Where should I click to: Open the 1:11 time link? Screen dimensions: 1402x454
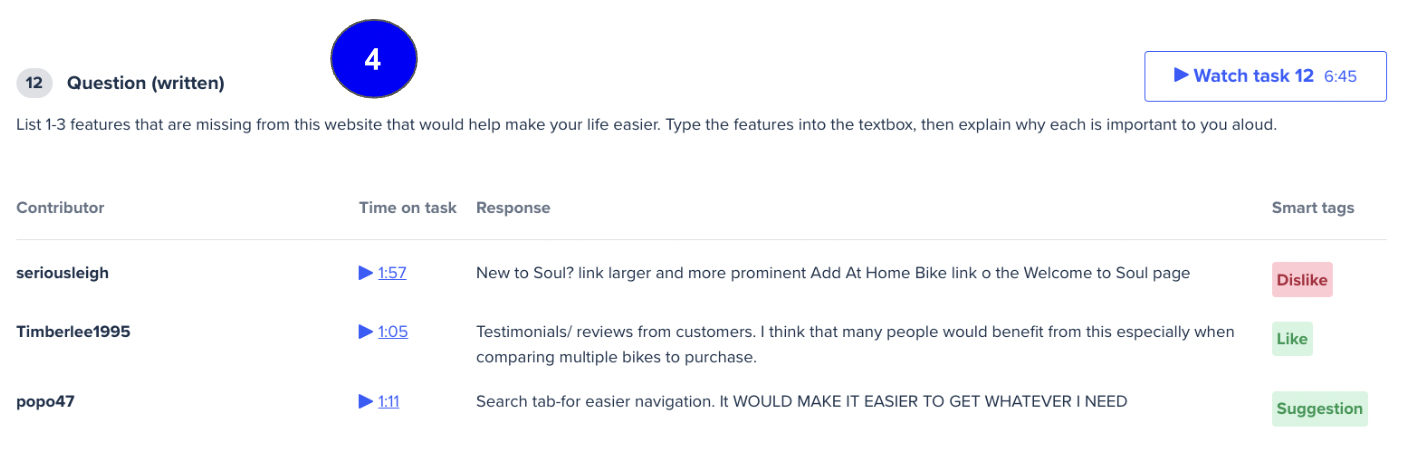pyautogui.click(x=389, y=401)
